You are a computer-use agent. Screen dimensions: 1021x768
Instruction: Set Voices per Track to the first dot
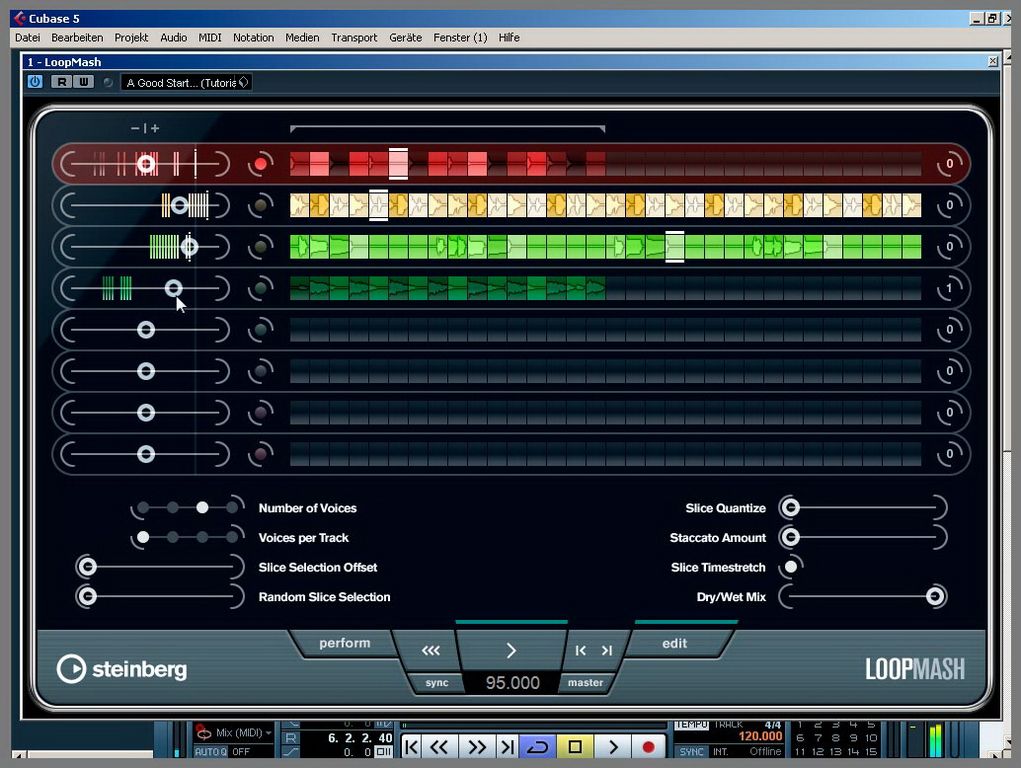143,537
